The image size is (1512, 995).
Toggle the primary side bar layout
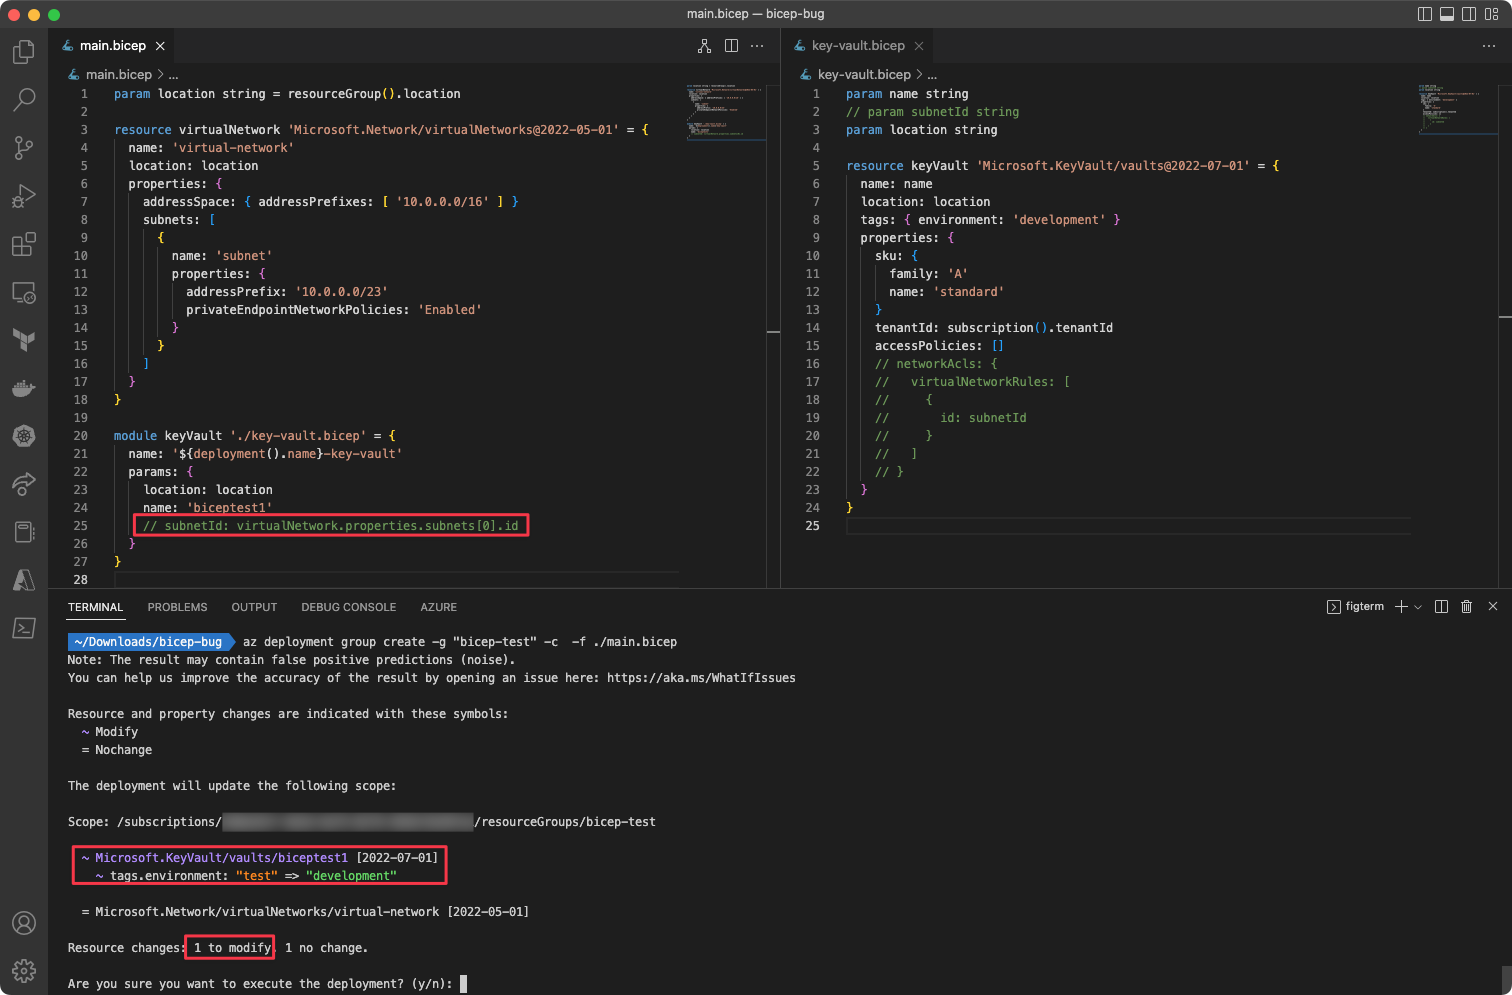[x=1425, y=14]
